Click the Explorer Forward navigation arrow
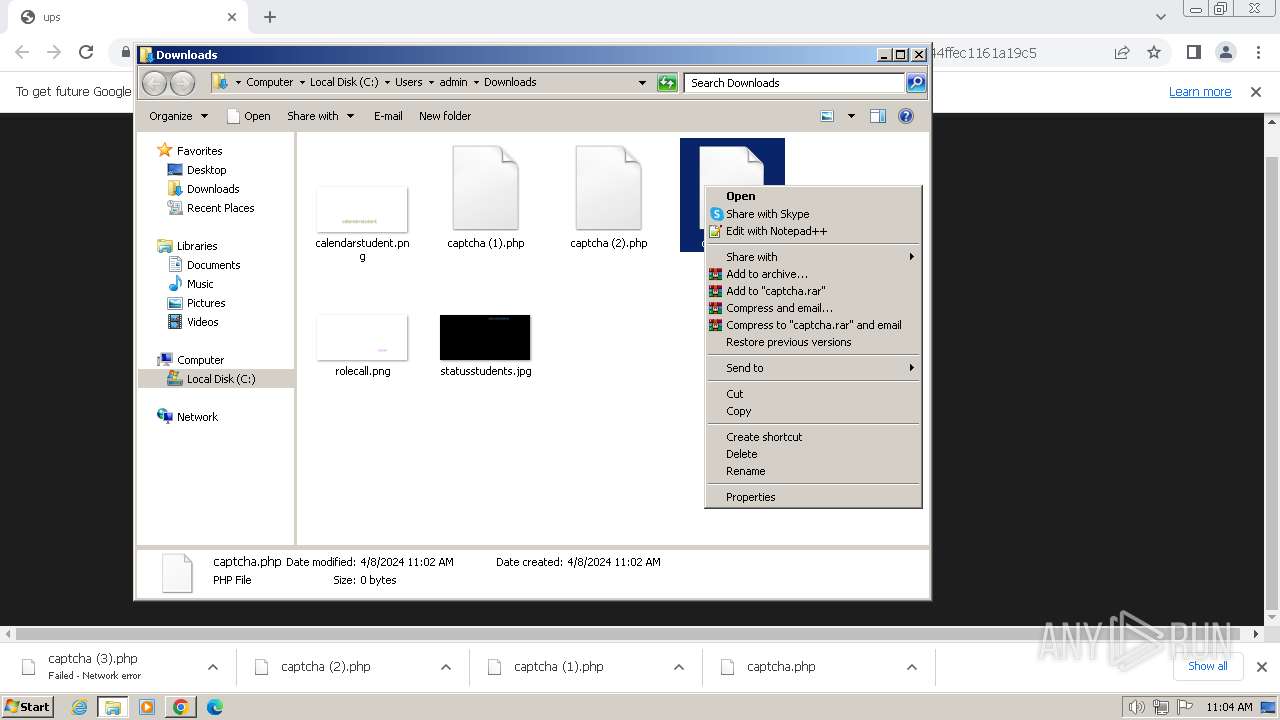The height and width of the screenshot is (720, 1280). tap(182, 83)
